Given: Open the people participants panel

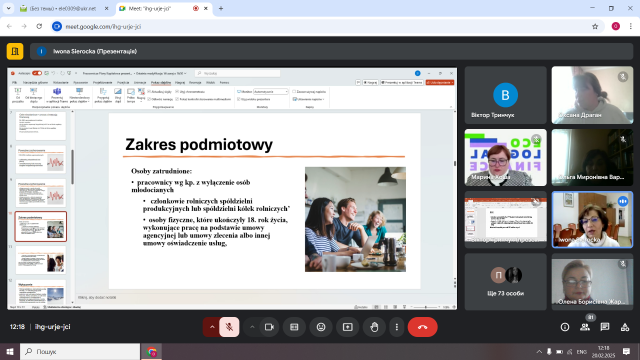Looking at the screenshot, I should tap(585, 327).
